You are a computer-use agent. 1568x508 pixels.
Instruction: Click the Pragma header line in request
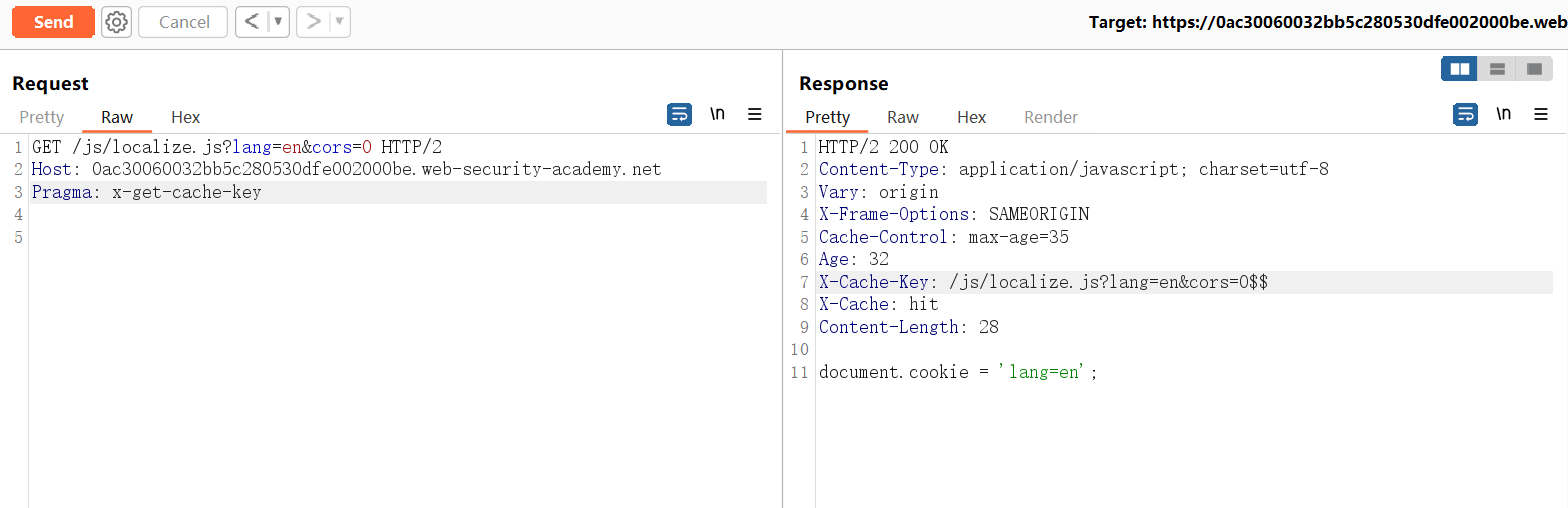146,192
